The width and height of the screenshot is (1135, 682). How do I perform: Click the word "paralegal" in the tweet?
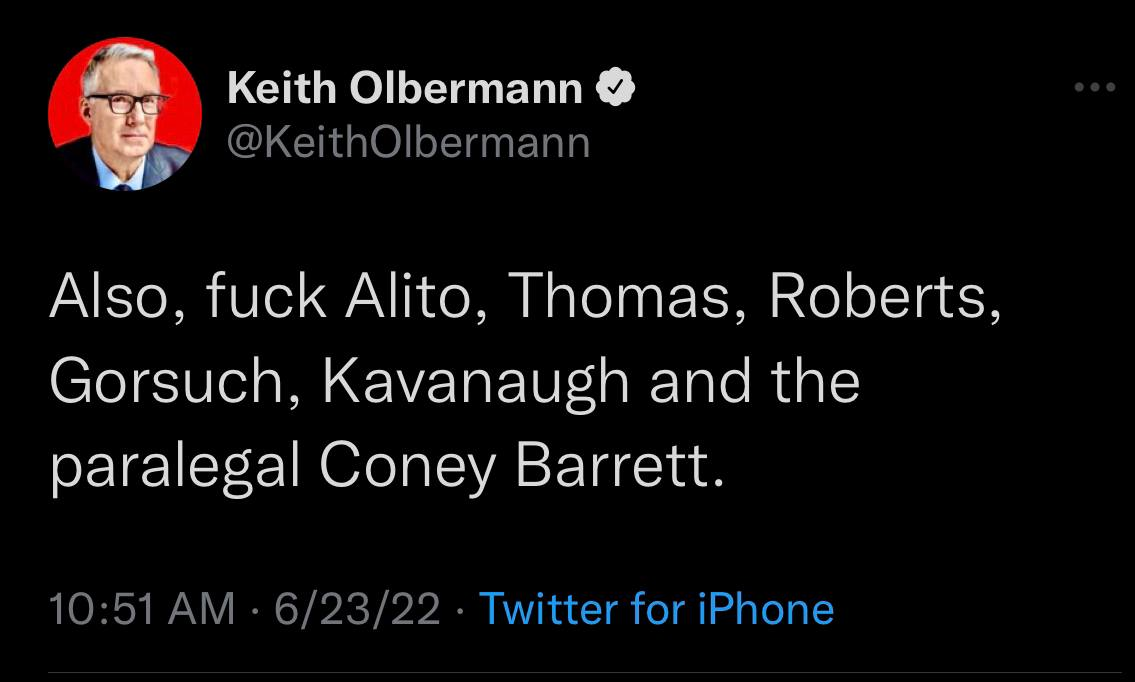coord(176,467)
